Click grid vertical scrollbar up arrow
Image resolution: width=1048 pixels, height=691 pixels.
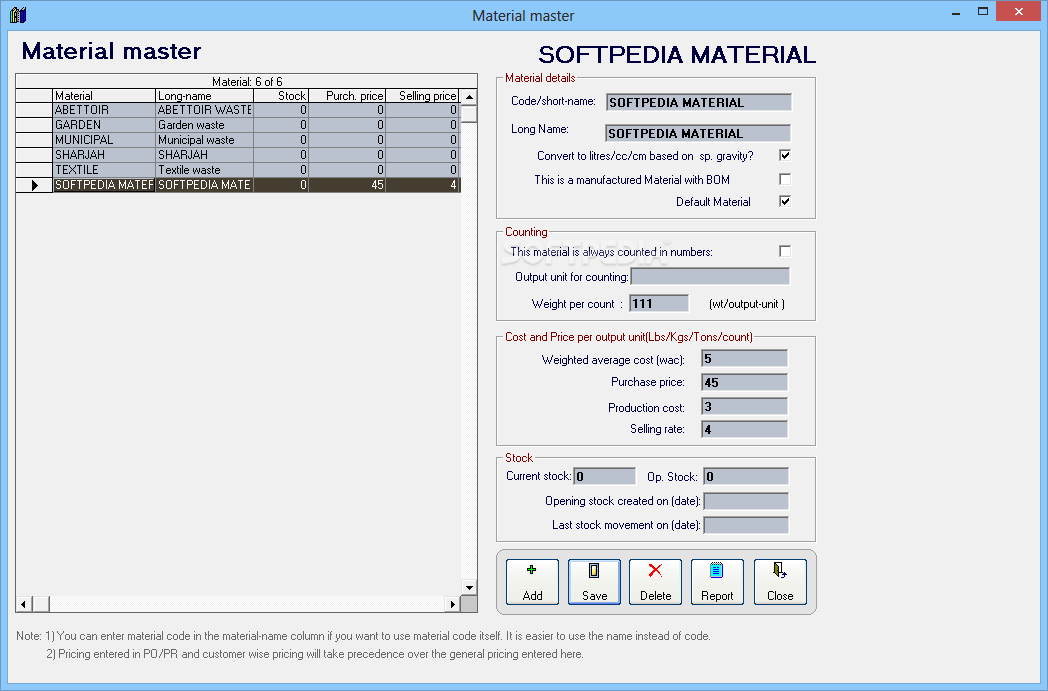469,97
